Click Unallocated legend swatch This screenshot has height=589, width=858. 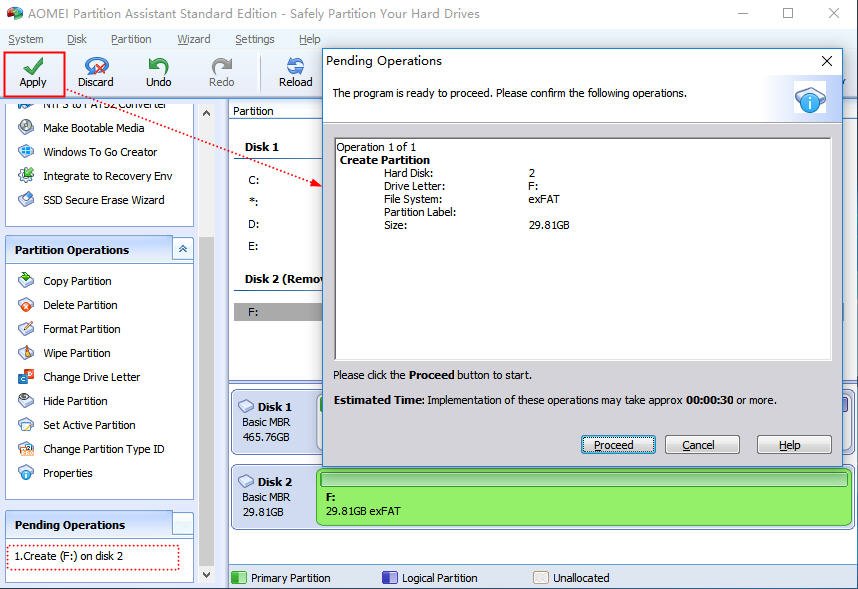click(x=541, y=578)
